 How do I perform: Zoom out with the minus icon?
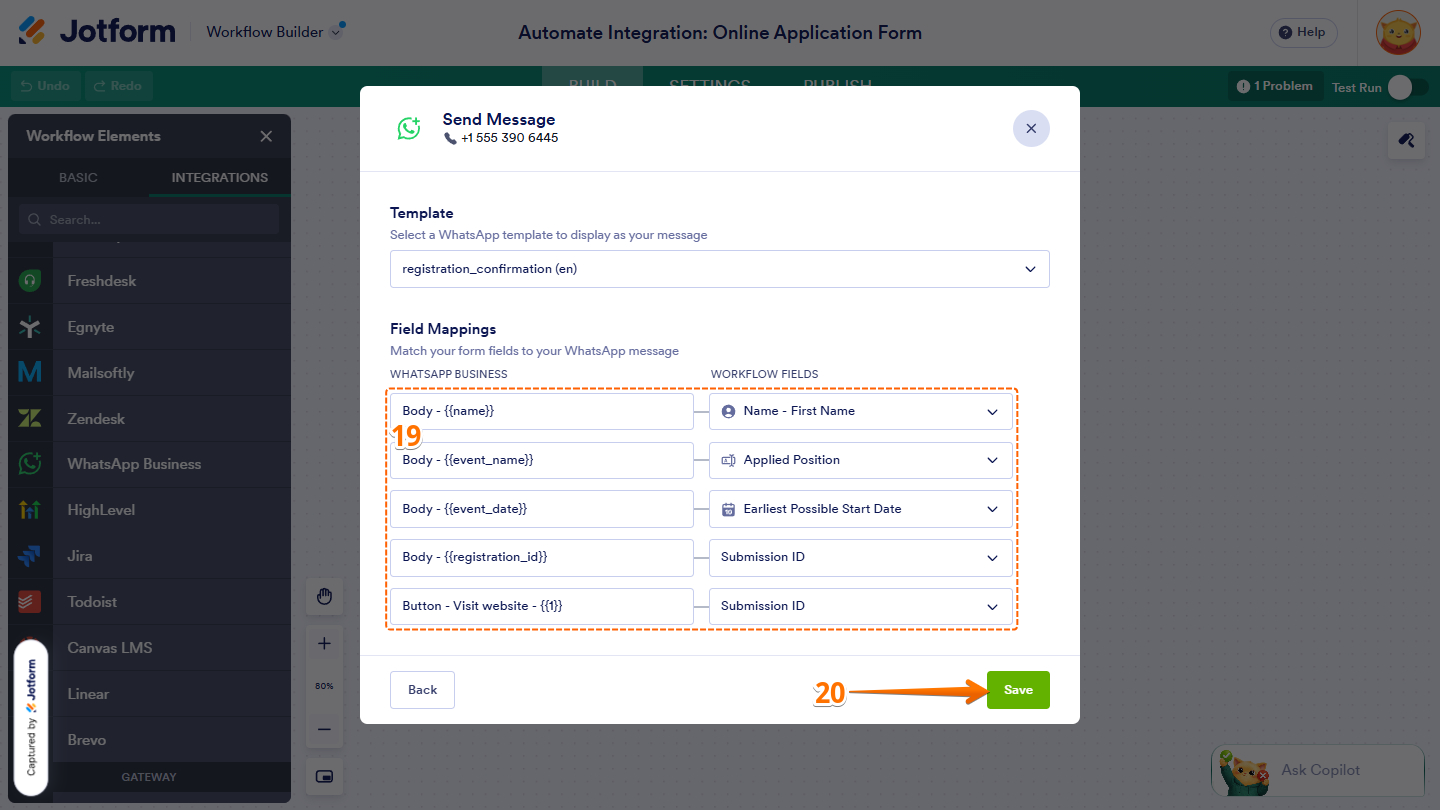coord(324,729)
